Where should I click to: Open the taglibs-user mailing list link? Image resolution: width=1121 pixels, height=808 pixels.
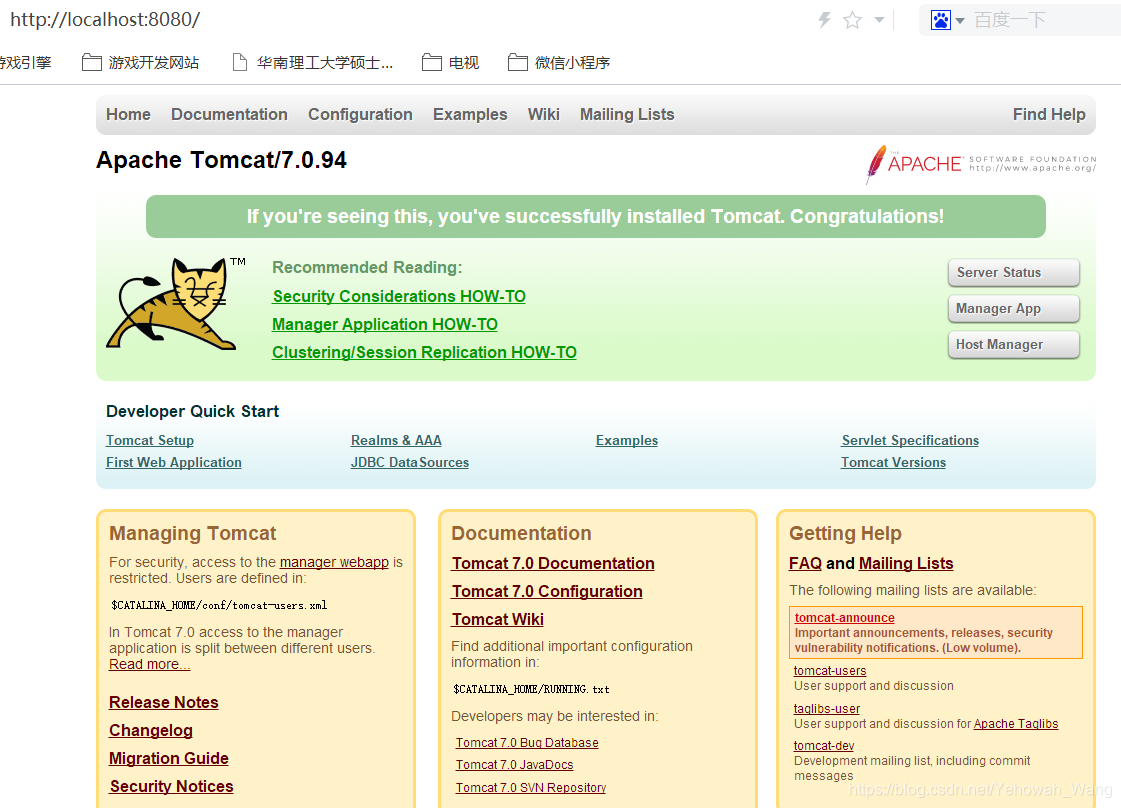826,709
